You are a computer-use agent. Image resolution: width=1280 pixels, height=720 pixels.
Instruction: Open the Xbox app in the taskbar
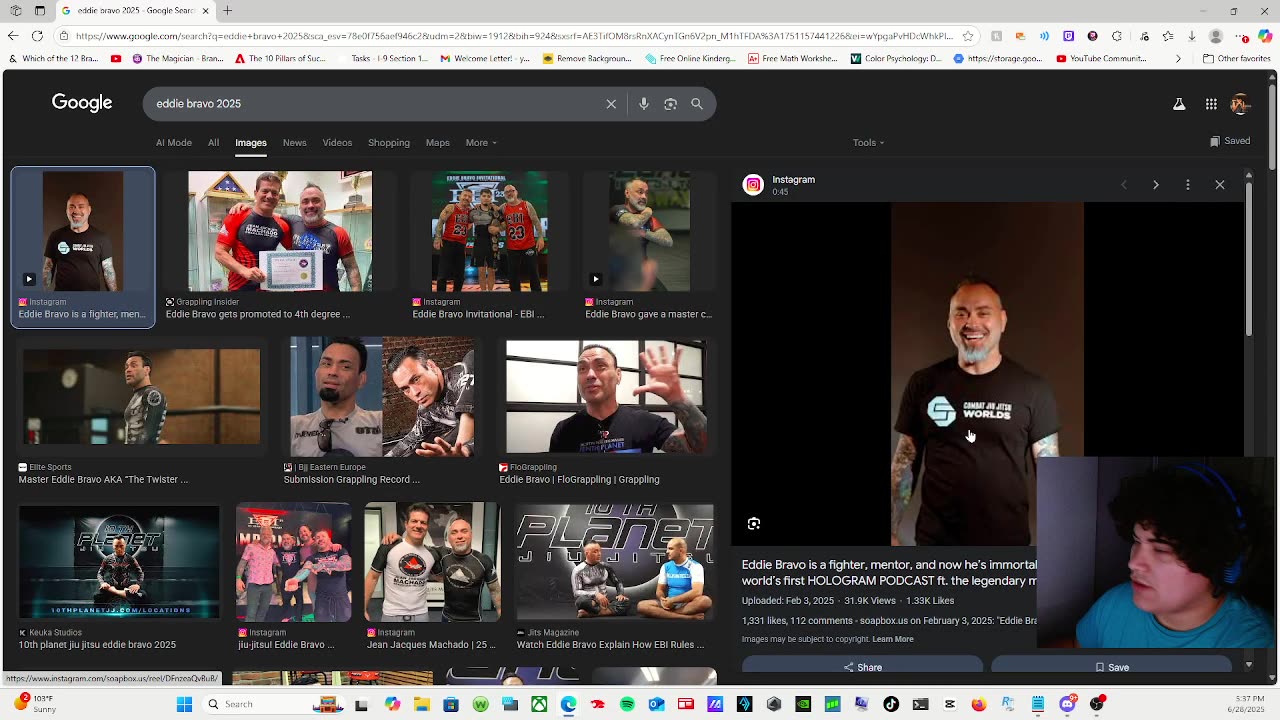(539, 704)
